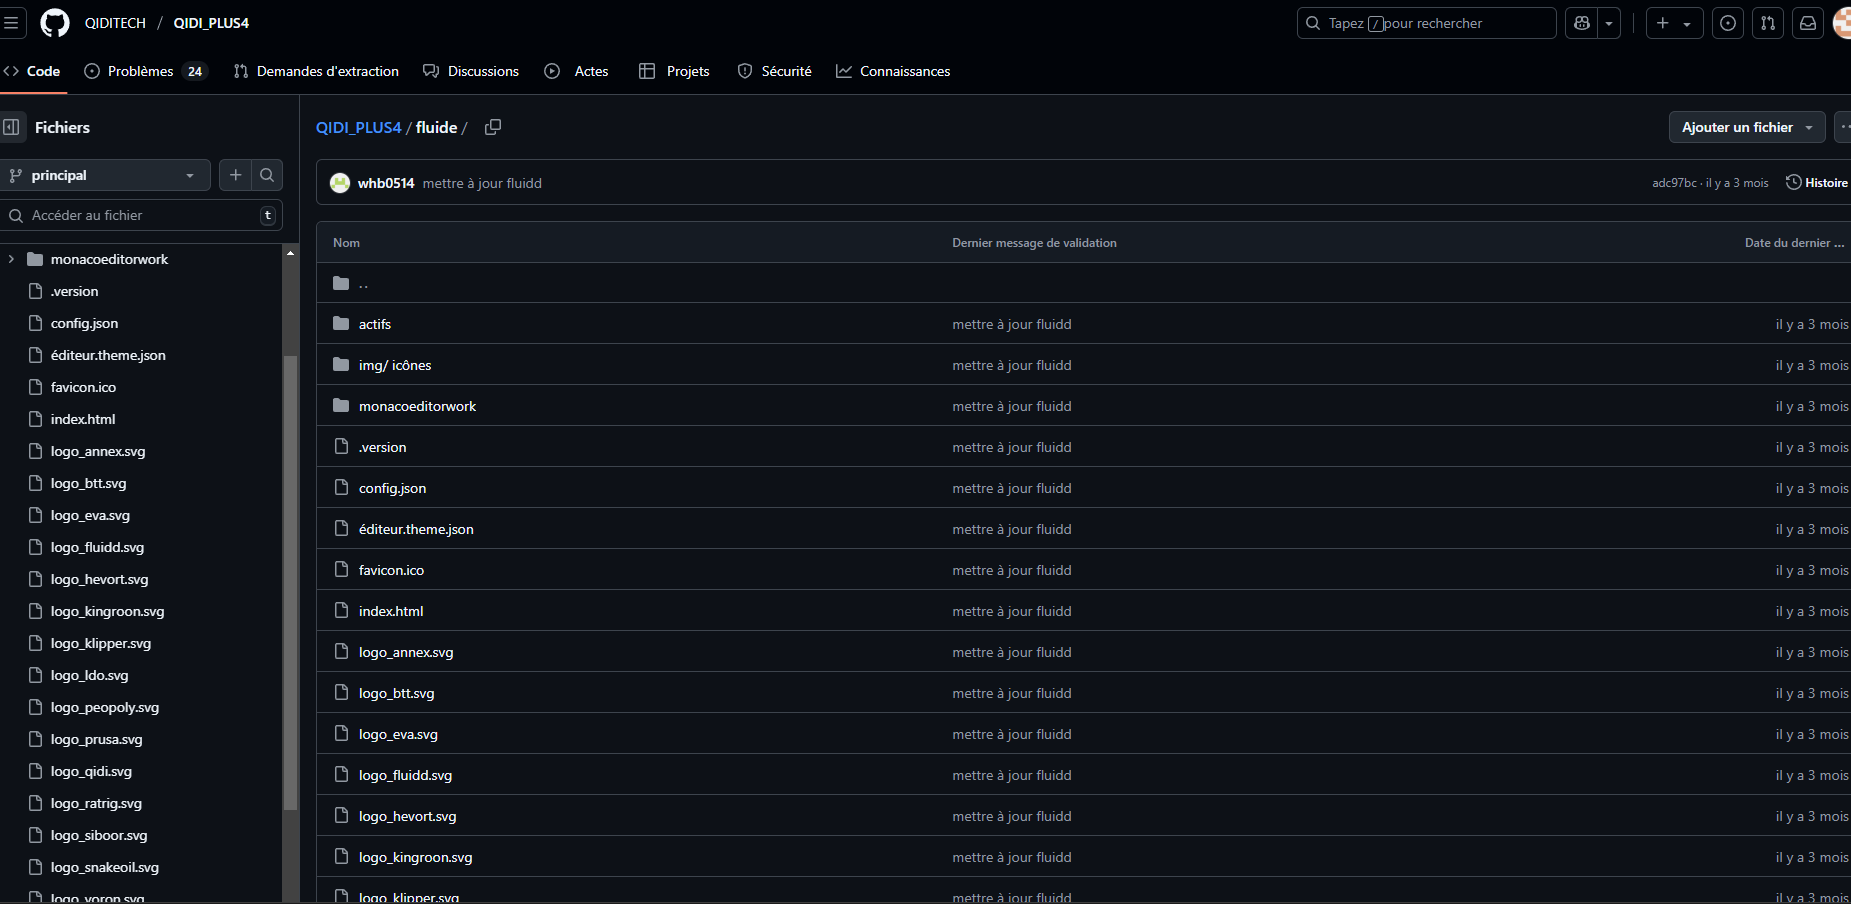
Task: Open the monacoeditorwork folder in file list
Action: [417, 406]
